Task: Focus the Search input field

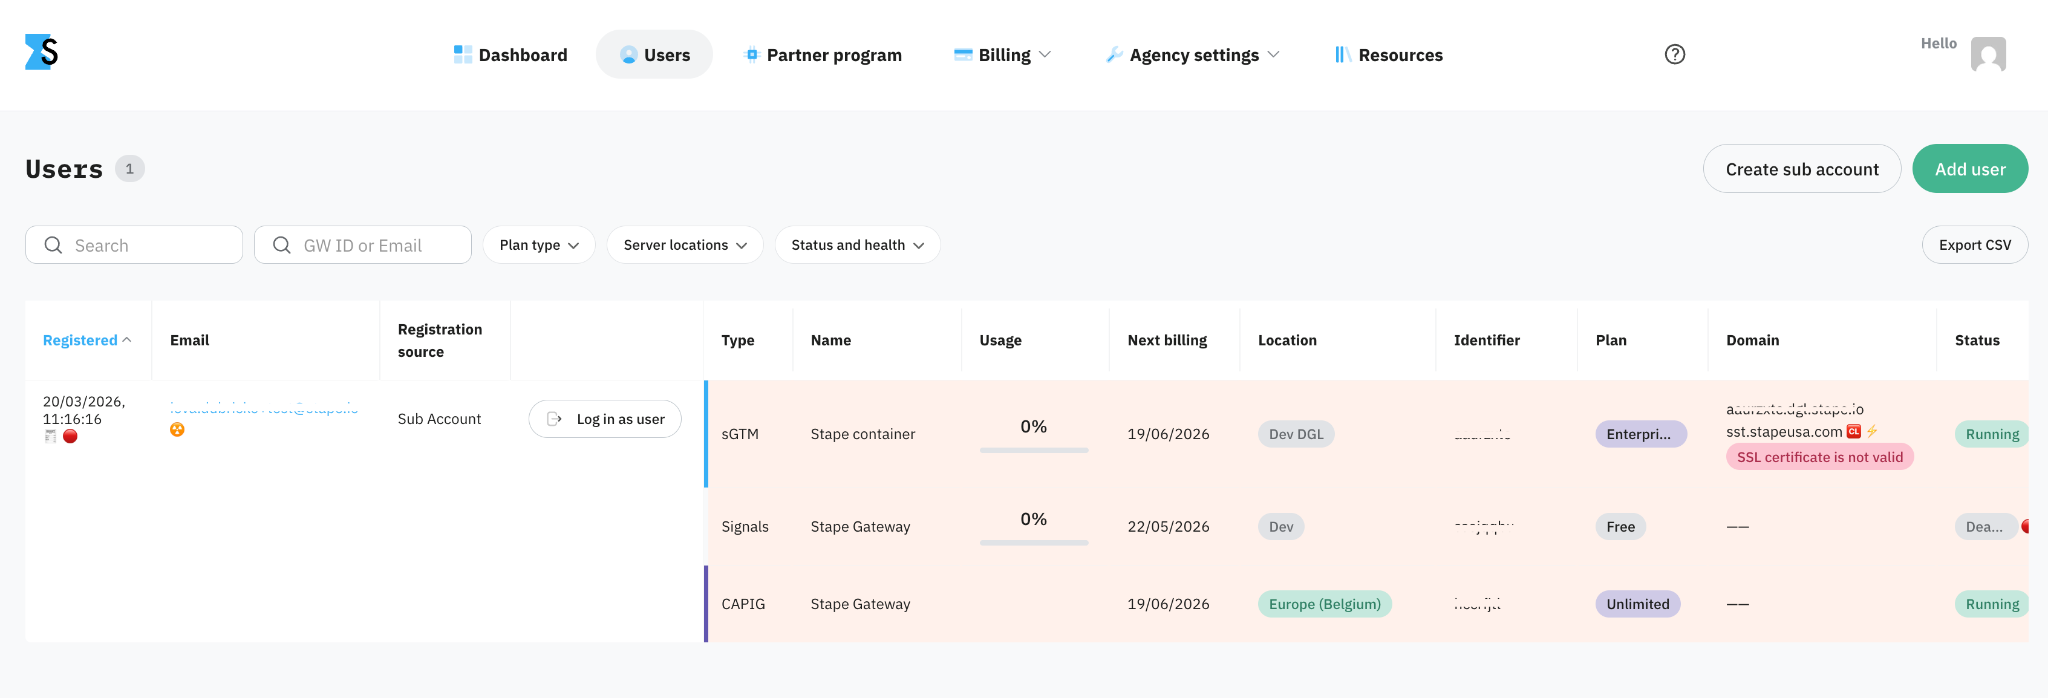Action: (134, 245)
